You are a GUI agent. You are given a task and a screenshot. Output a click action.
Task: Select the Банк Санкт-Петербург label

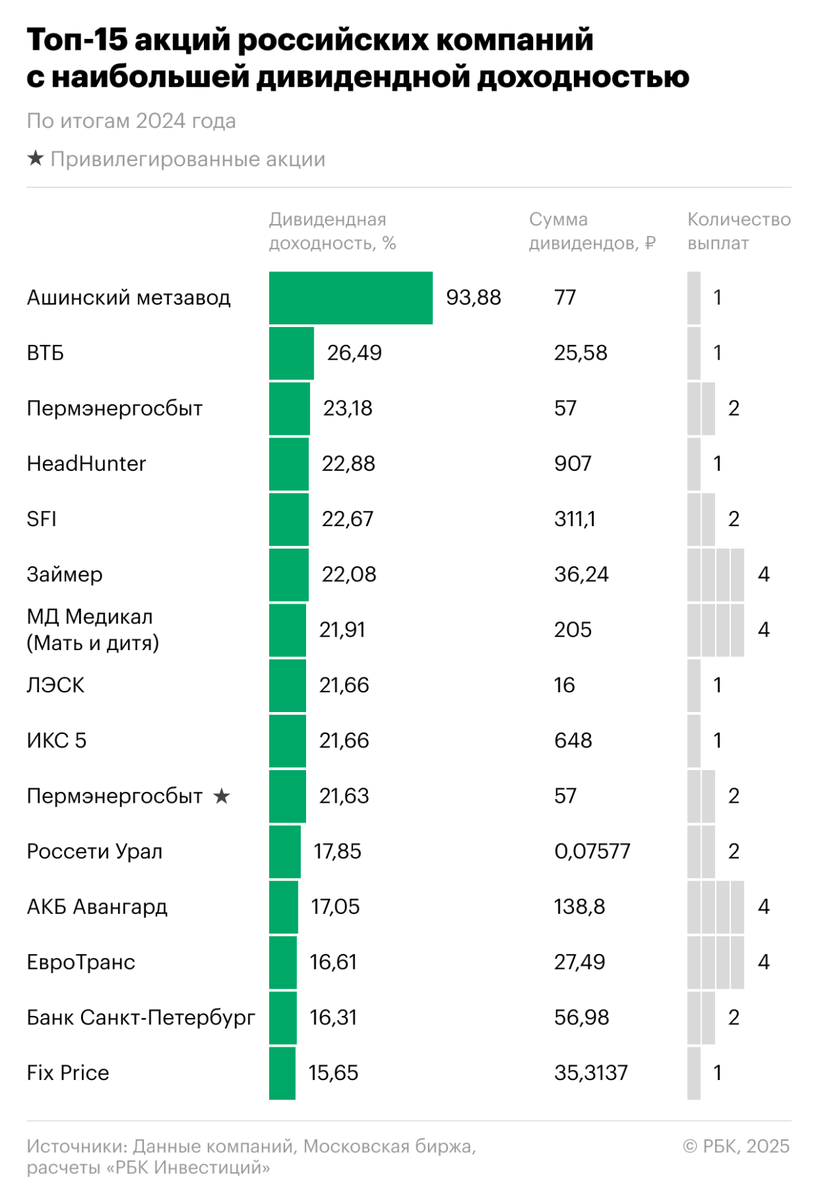pyautogui.click(x=141, y=1018)
